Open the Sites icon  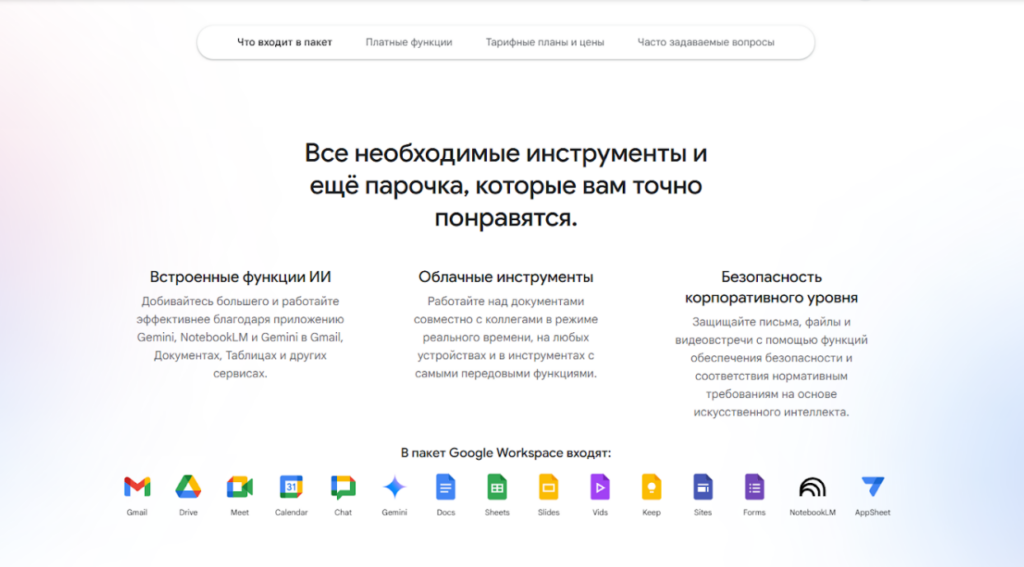(x=703, y=487)
